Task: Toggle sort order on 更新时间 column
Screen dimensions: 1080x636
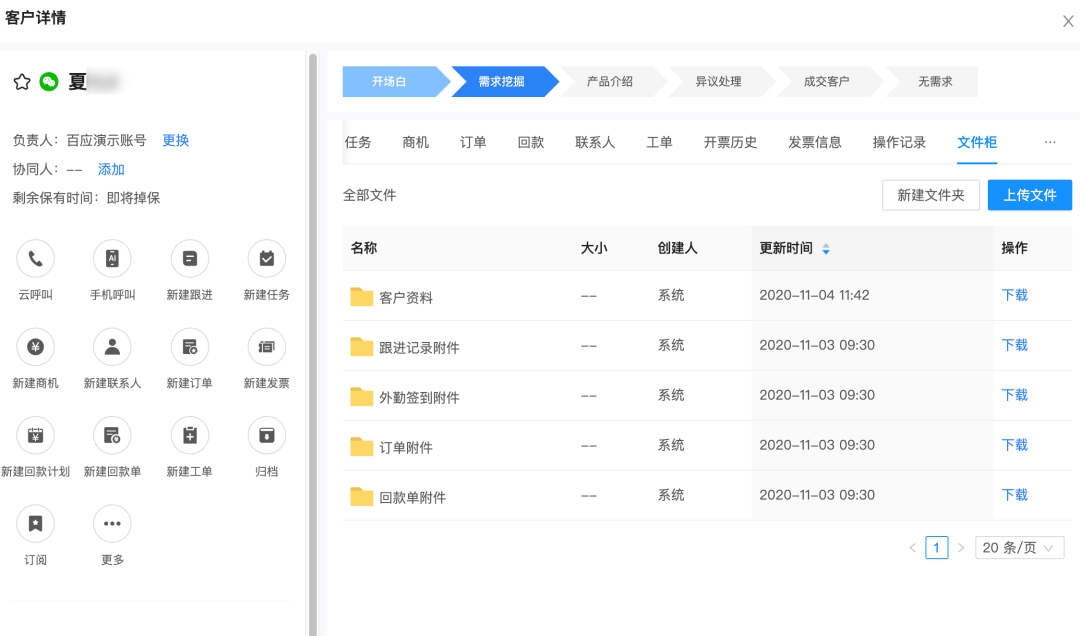Action: tap(826, 249)
